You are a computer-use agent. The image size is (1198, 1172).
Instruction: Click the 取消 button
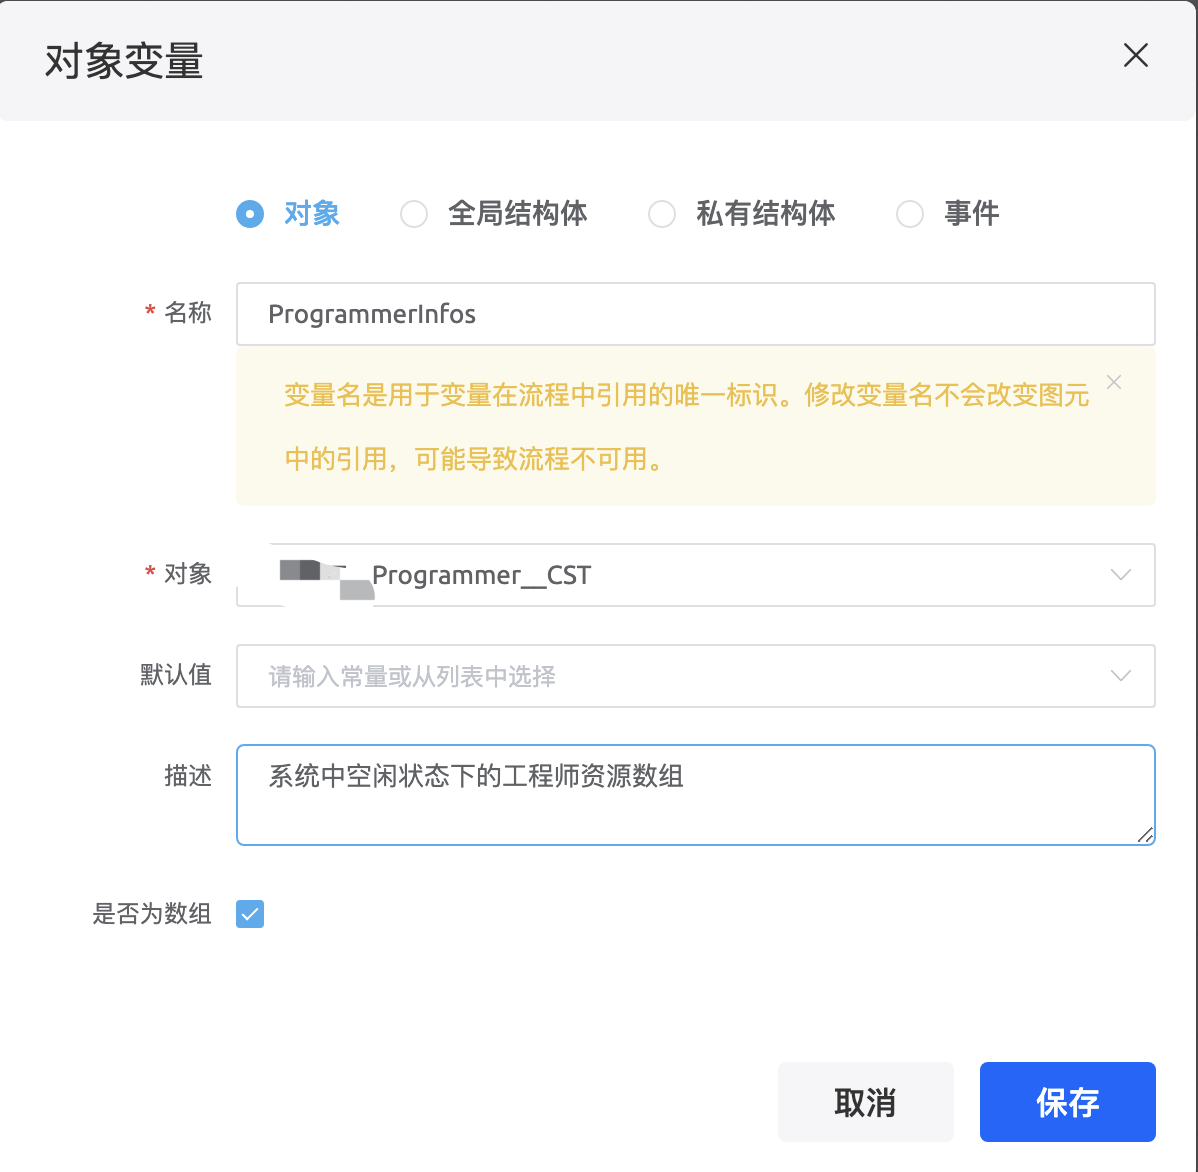(865, 1102)
